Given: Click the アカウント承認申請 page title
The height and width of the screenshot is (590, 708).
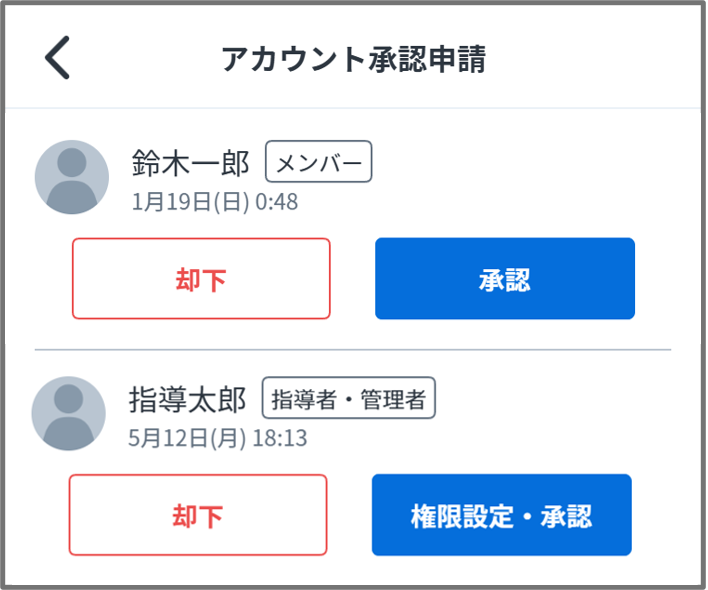Looking at the screenshot, I should (x=353, y=59).
